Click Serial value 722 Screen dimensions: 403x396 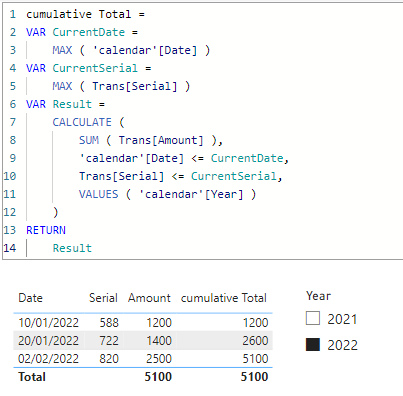[109, 340]
